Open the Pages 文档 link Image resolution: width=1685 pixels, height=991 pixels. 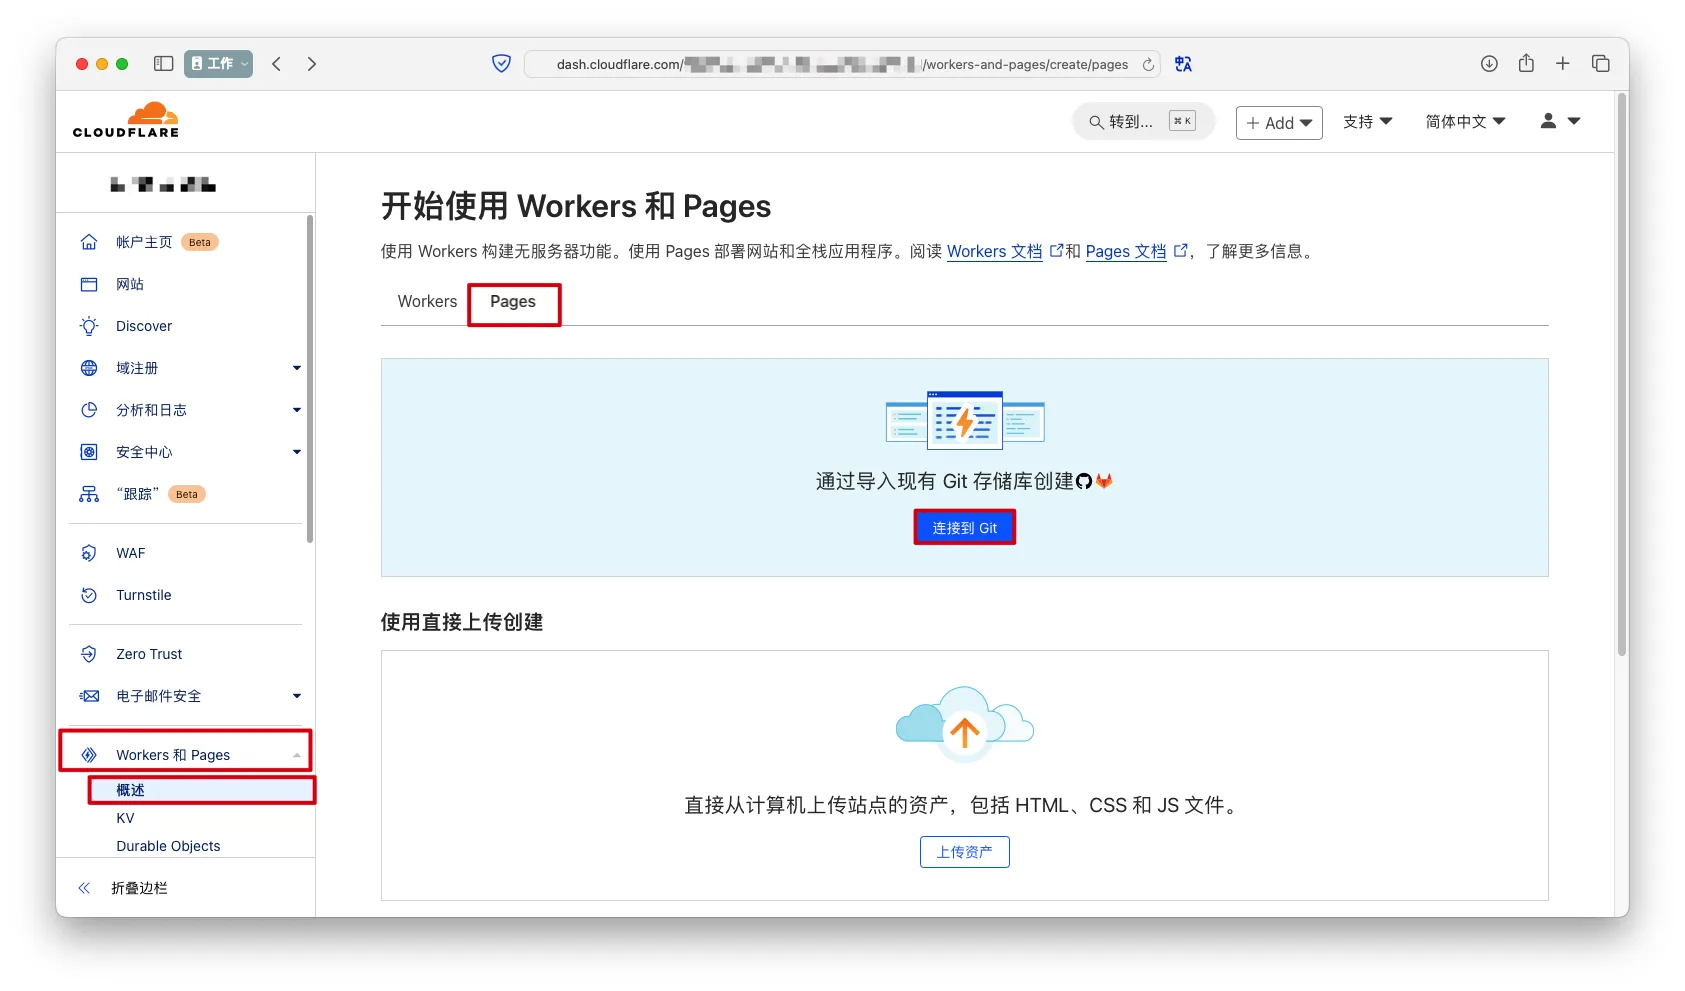pos(1126,252)
